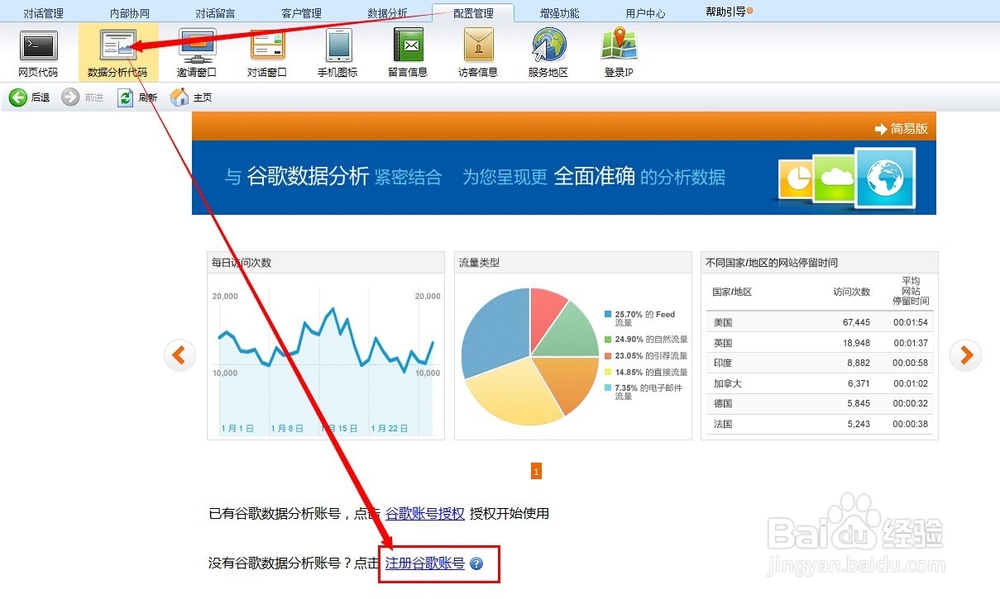
Task: Go to 主页 home
Action: tap(191, 98)
